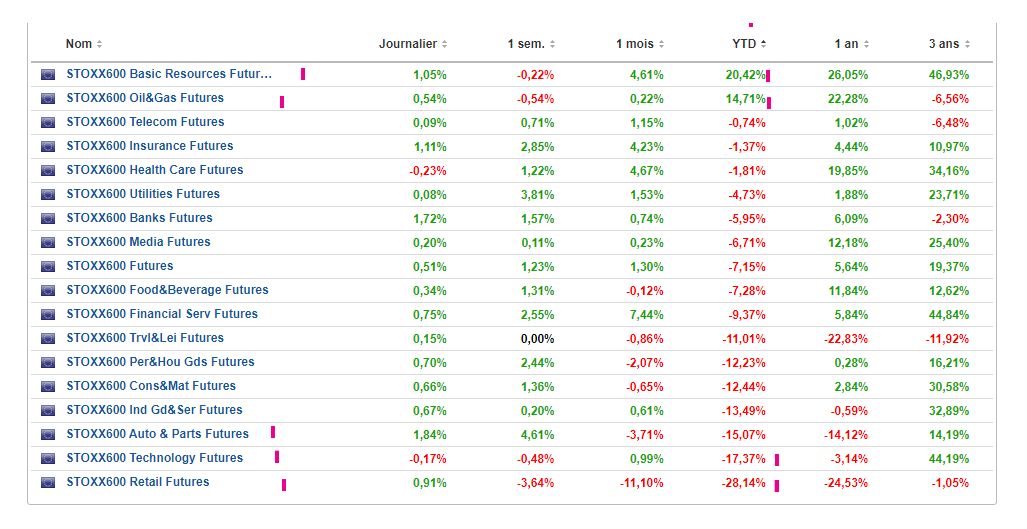Toggle the YTD column sort order
This screenshot has width=1027, height=529.
pyautogui.click(x=749, y=44)
